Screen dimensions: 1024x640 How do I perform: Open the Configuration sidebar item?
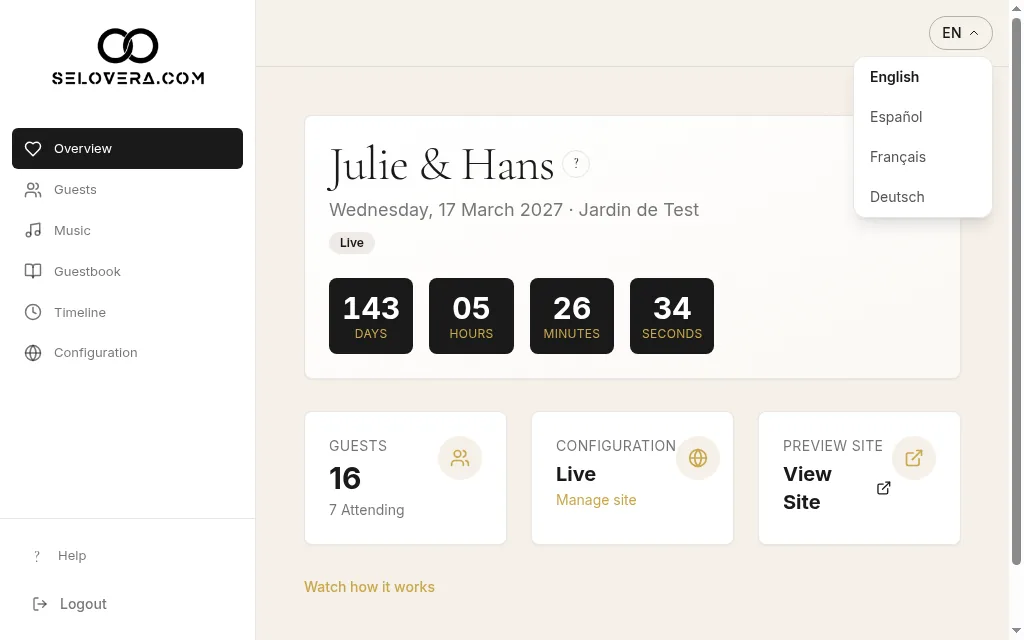coord(127,353)
